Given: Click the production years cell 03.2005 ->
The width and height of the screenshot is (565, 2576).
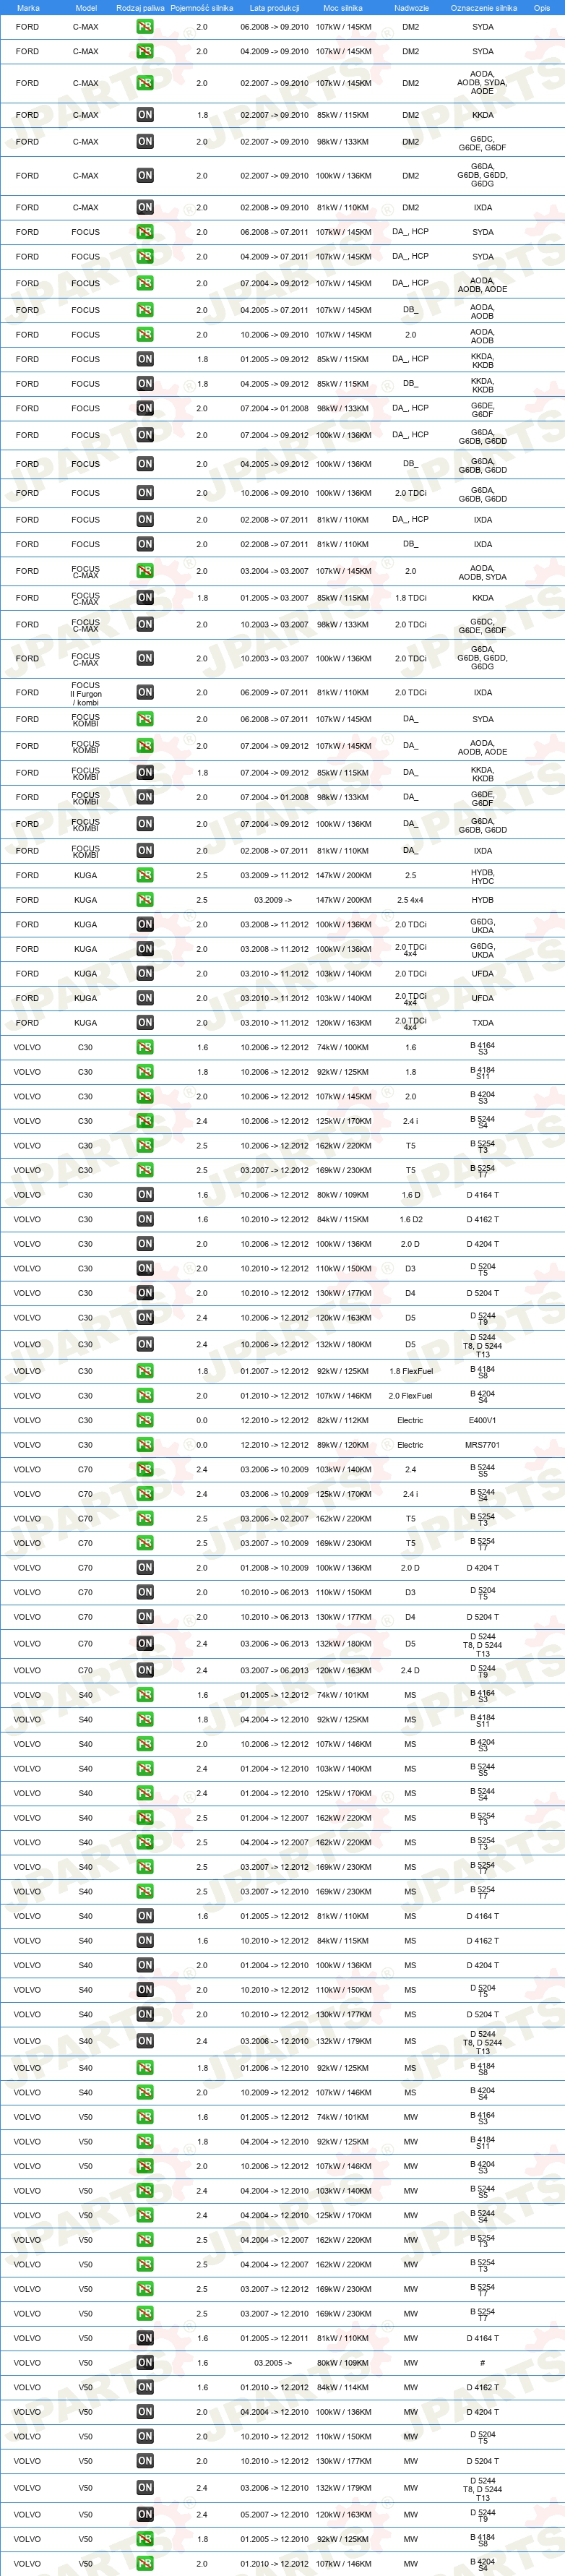Looking at the screenshot, I should tap(274, 2363).
